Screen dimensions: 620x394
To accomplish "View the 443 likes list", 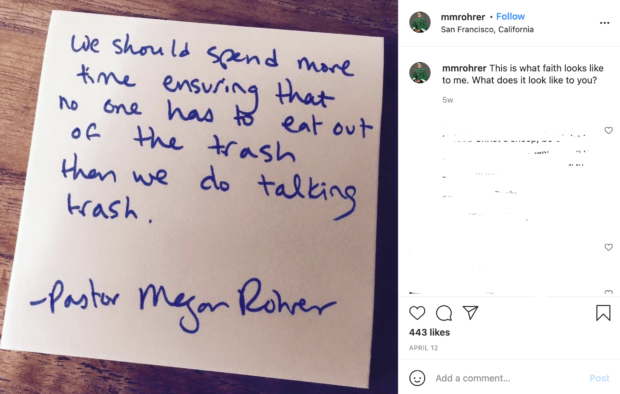I will [429, 332].
